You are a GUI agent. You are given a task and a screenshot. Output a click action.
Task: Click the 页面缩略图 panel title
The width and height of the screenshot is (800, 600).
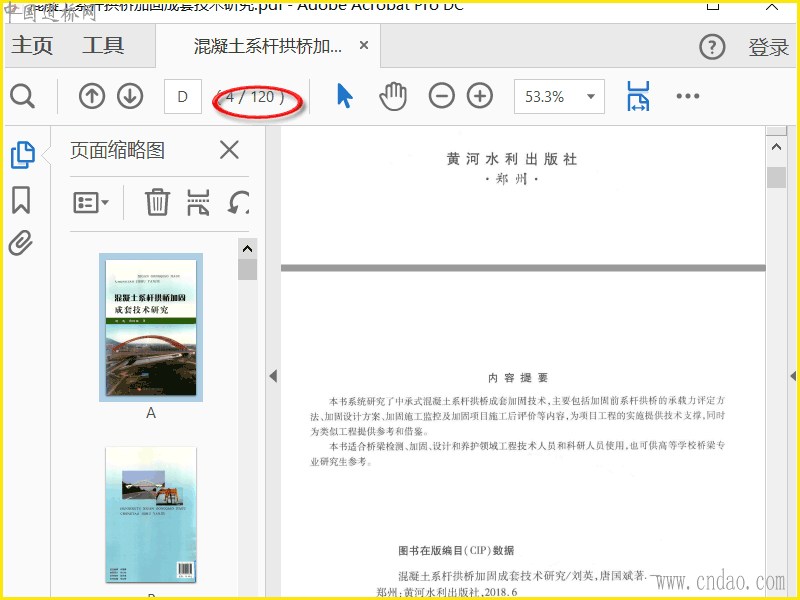tap(117, 150)
